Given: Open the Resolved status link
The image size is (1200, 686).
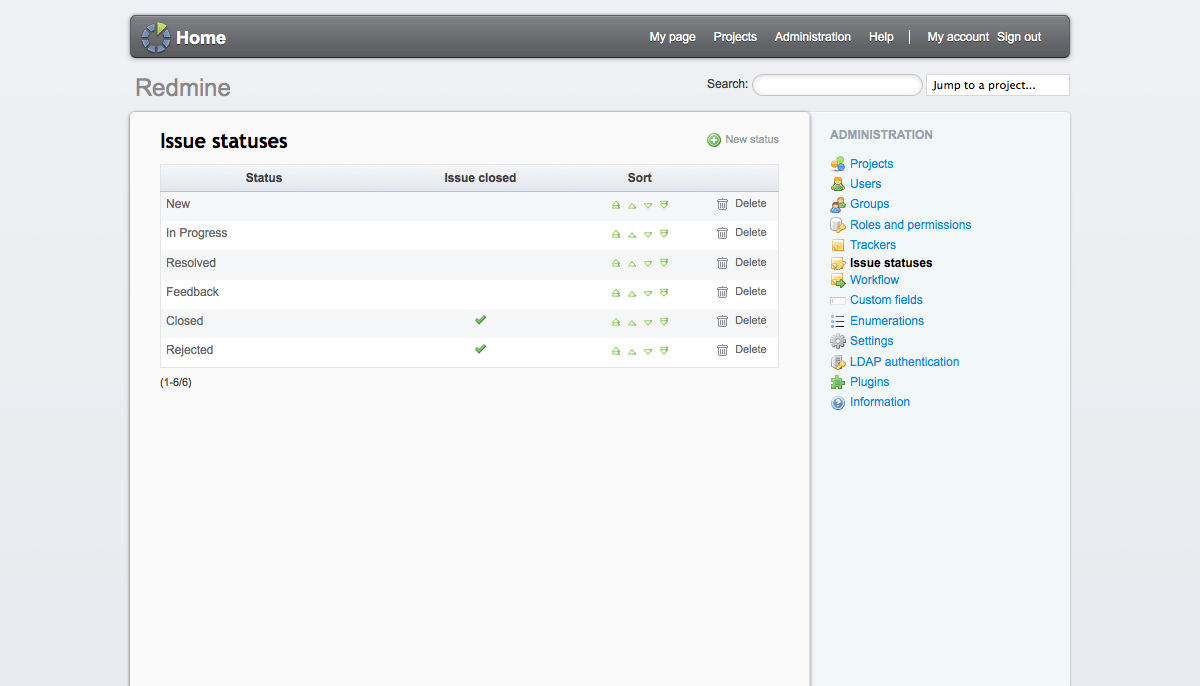Looking at the screenshot, I should pos(191,263).
